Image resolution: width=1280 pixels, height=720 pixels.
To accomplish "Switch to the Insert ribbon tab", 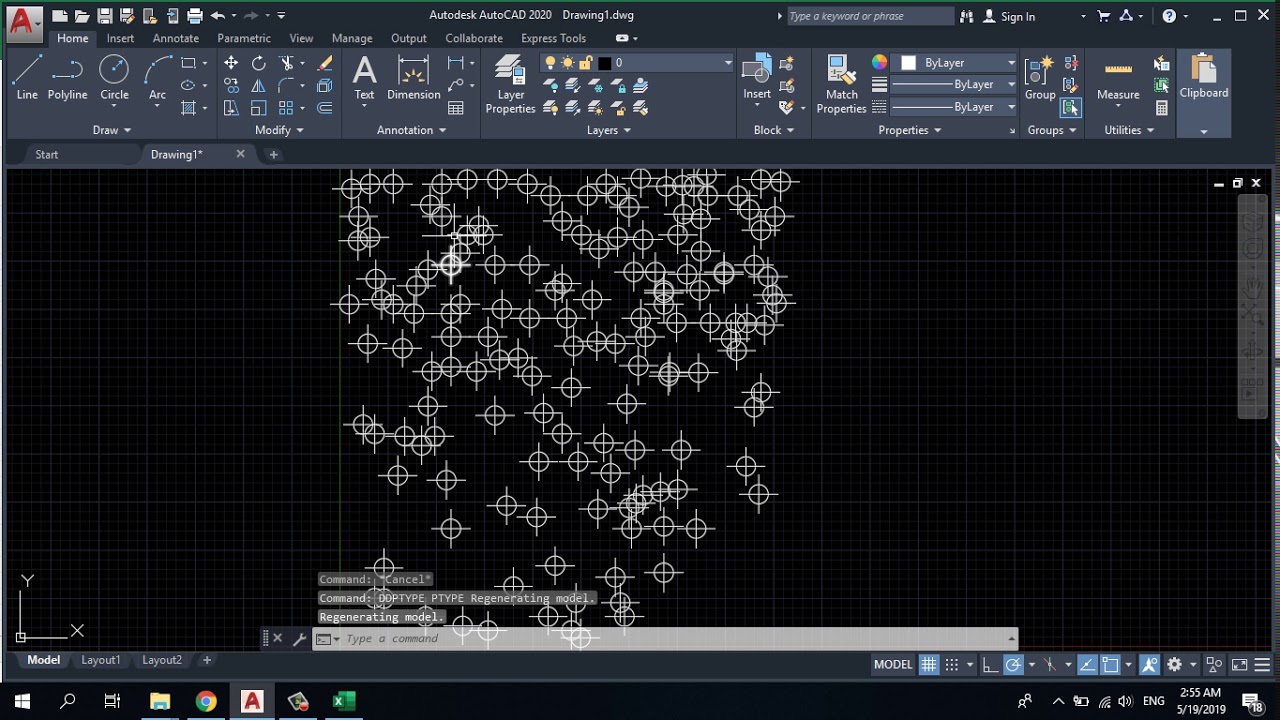I will (120, 38).
